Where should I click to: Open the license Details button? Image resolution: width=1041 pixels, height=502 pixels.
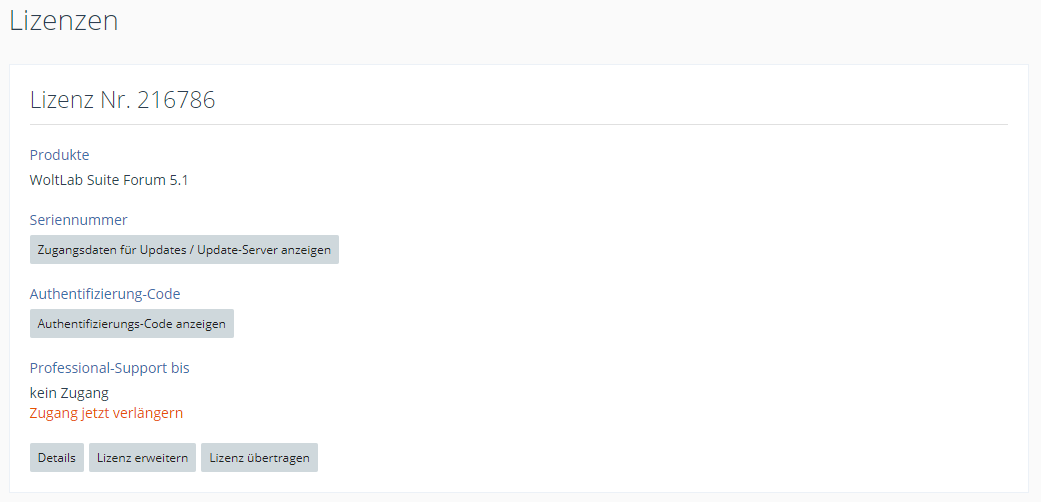pos(57,458)
